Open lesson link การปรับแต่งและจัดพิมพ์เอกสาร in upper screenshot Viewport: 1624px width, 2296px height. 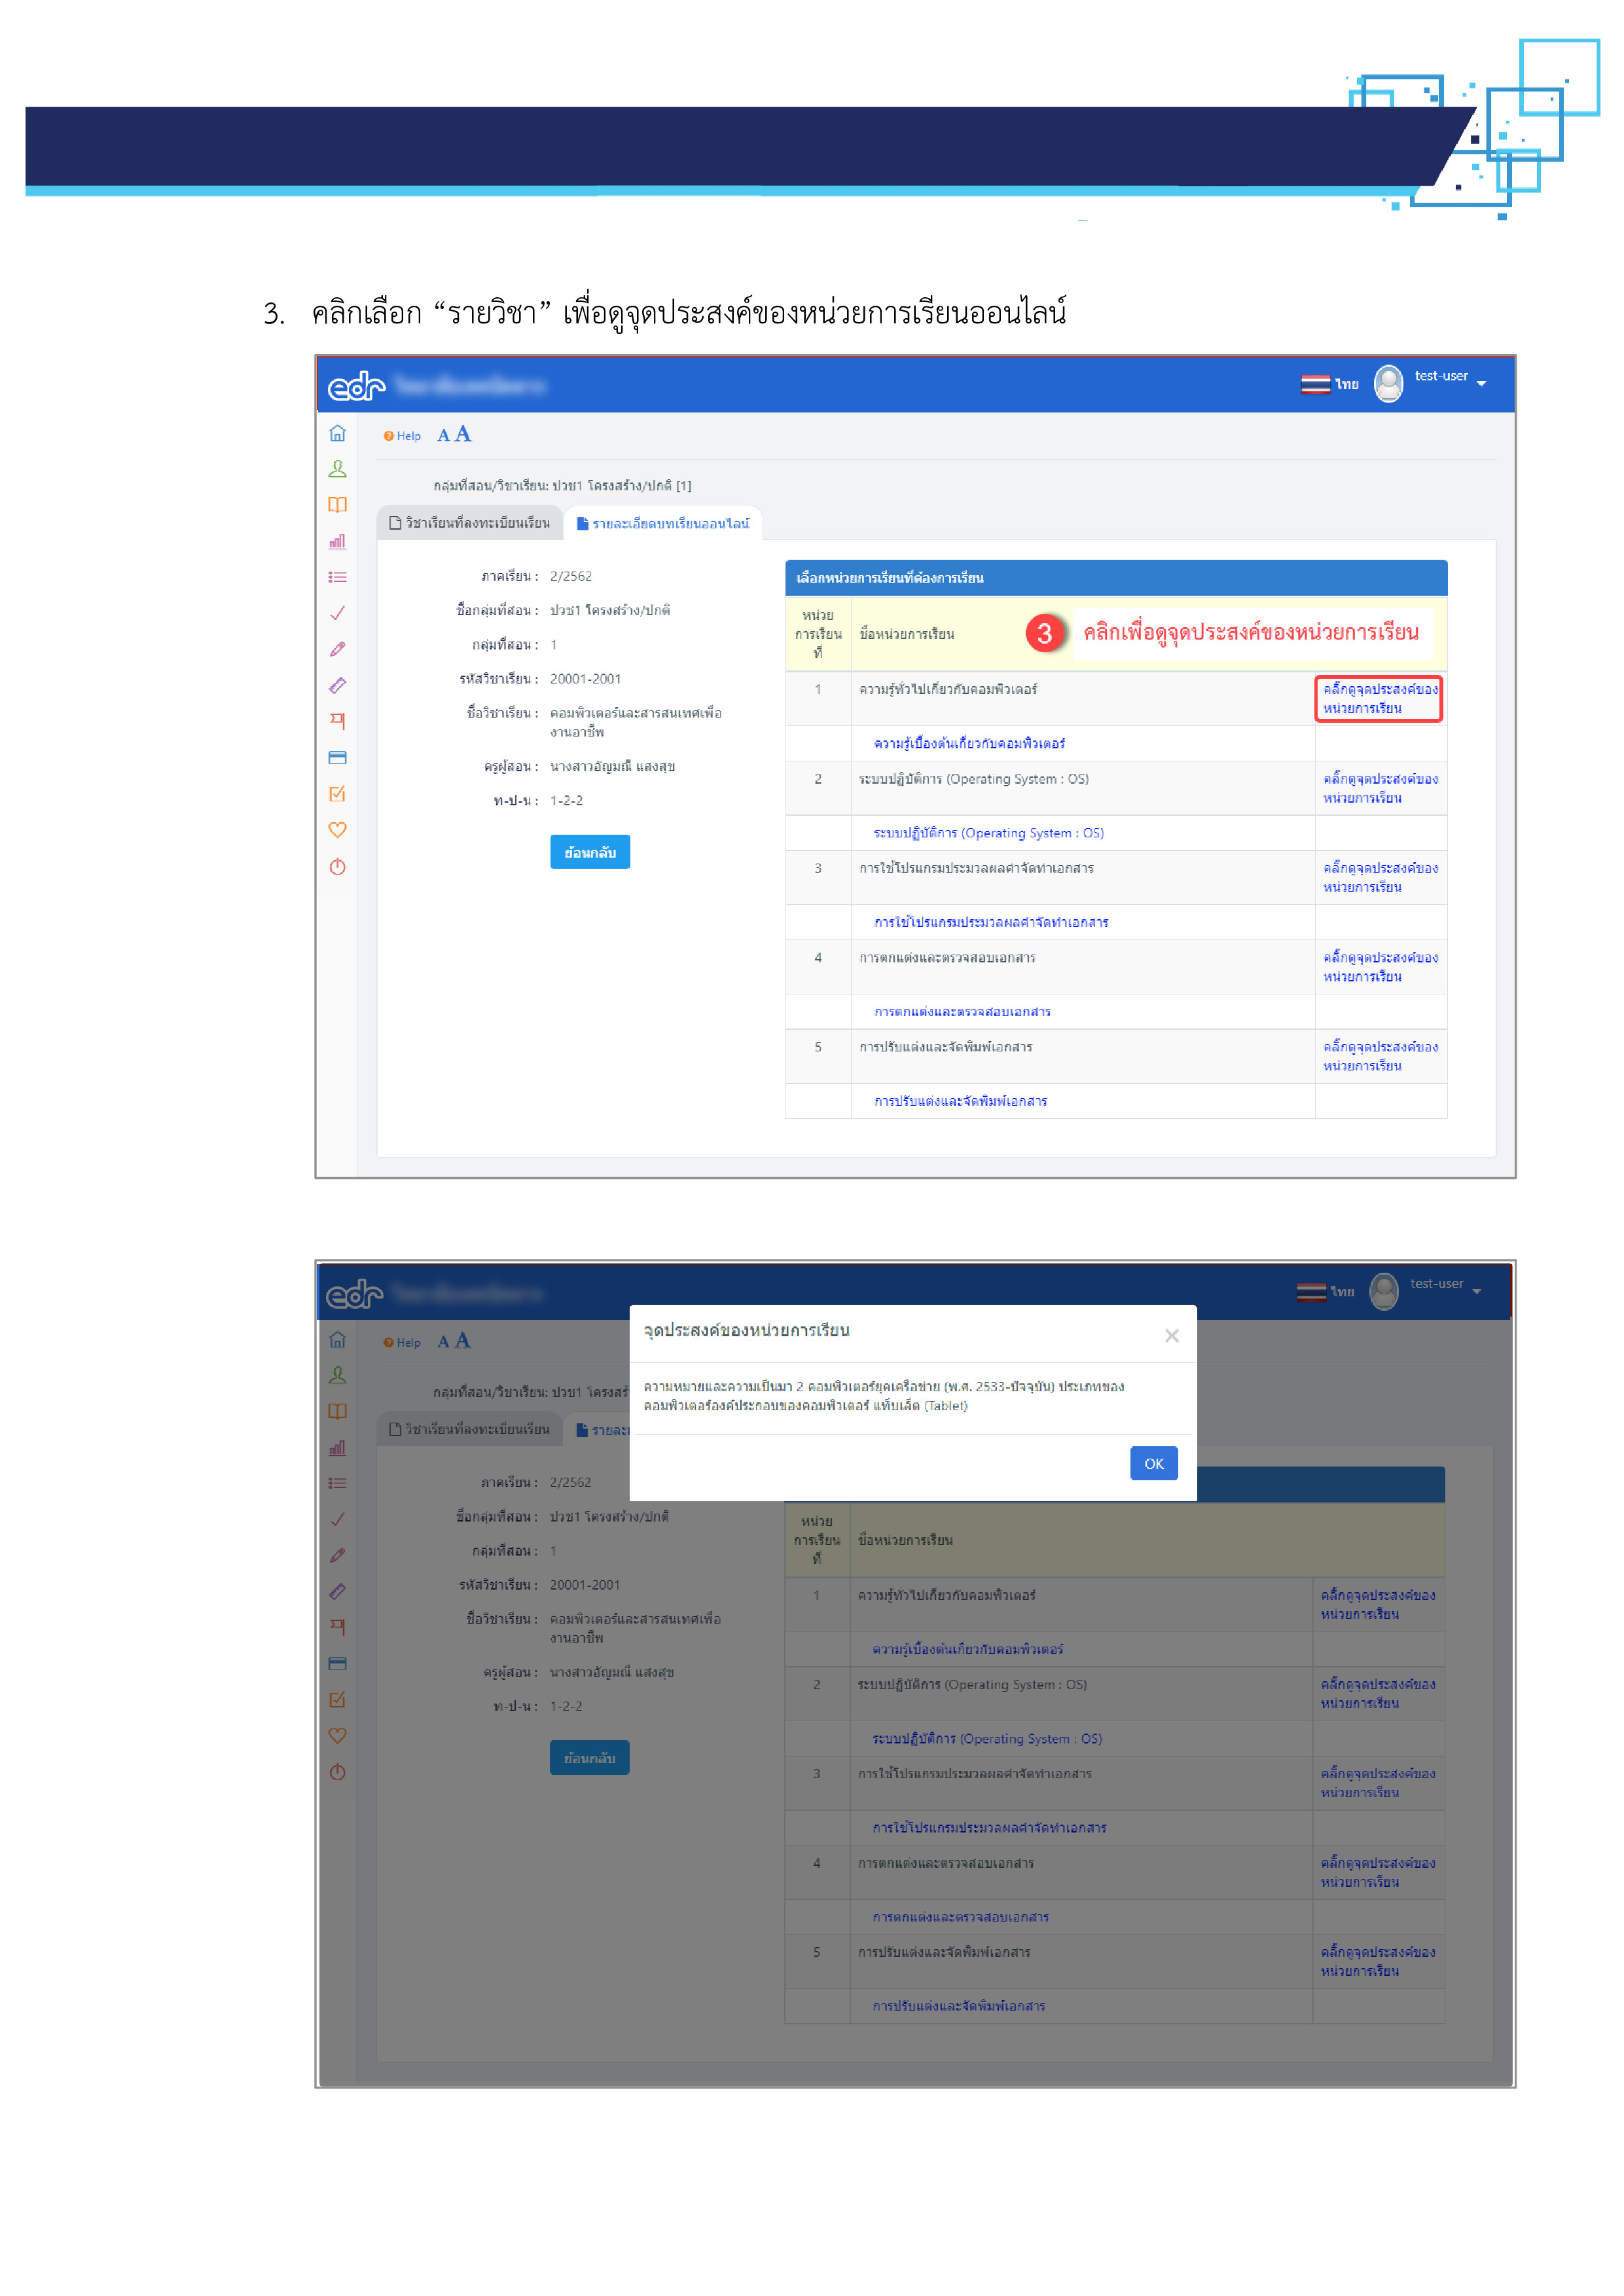coord(960,1101)
